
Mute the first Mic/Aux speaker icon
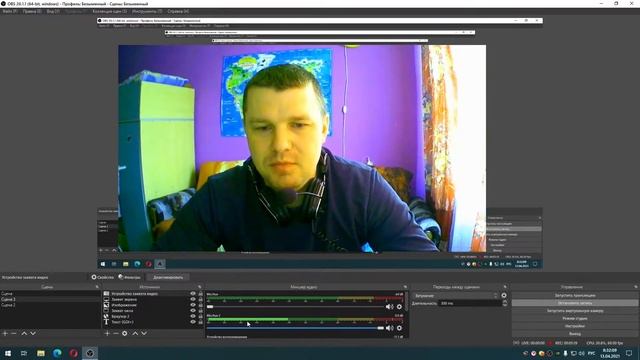coord(390,307)
